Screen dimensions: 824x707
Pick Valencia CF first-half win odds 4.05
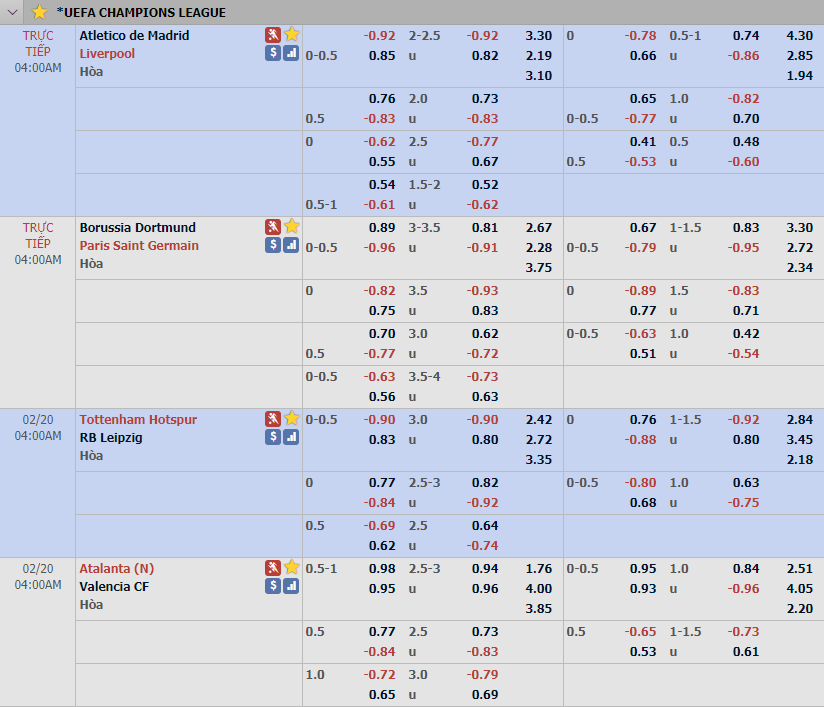(799, 589)
